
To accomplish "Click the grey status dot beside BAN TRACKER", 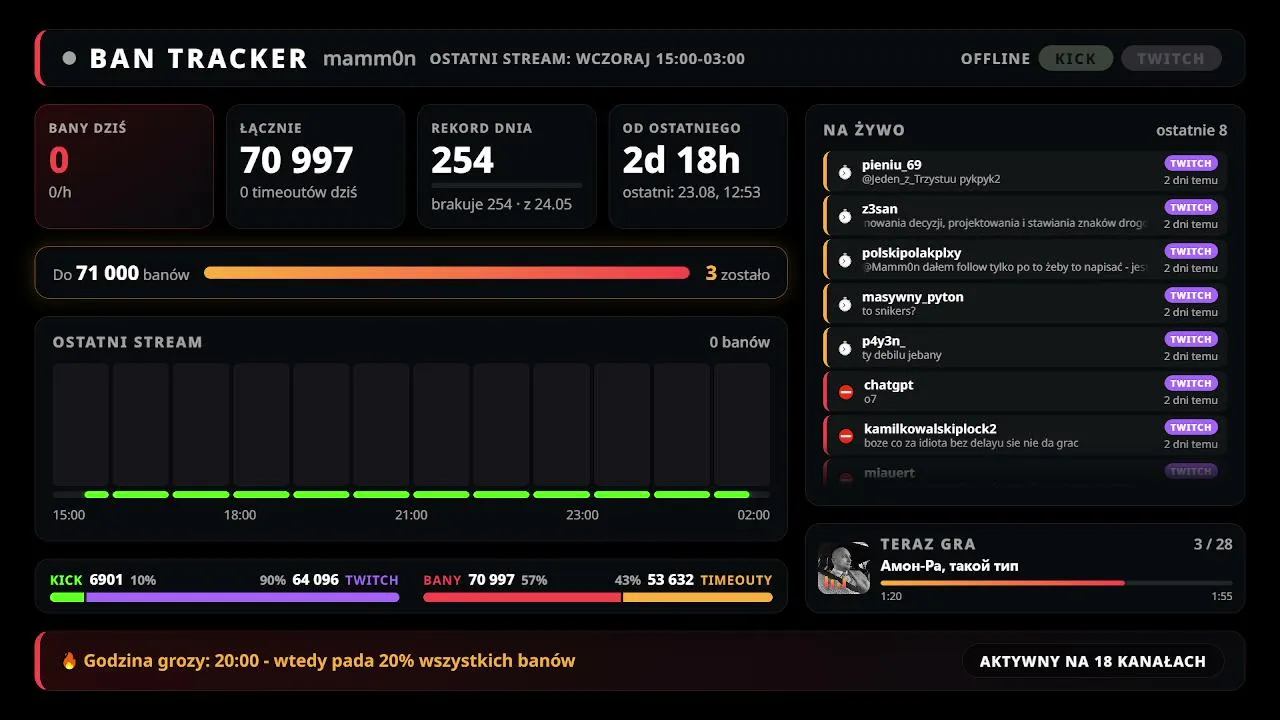I will (x=69, y=58).
